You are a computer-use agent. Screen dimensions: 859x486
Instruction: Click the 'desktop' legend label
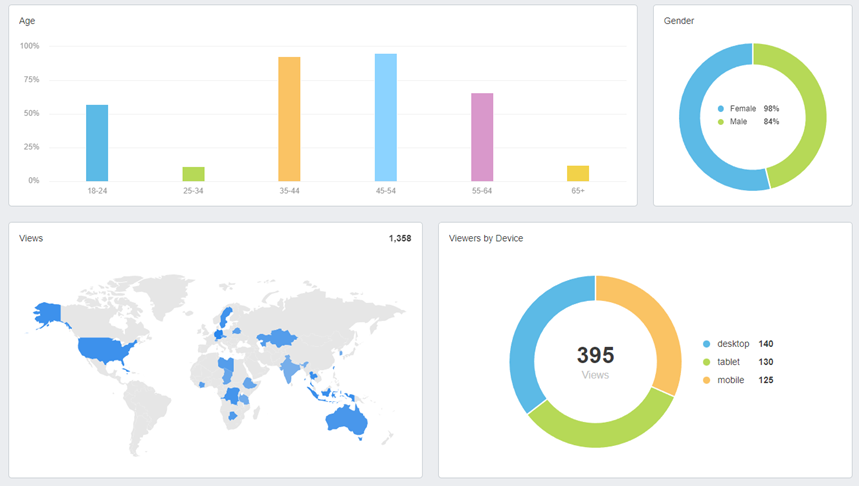[x=733, y=344]
